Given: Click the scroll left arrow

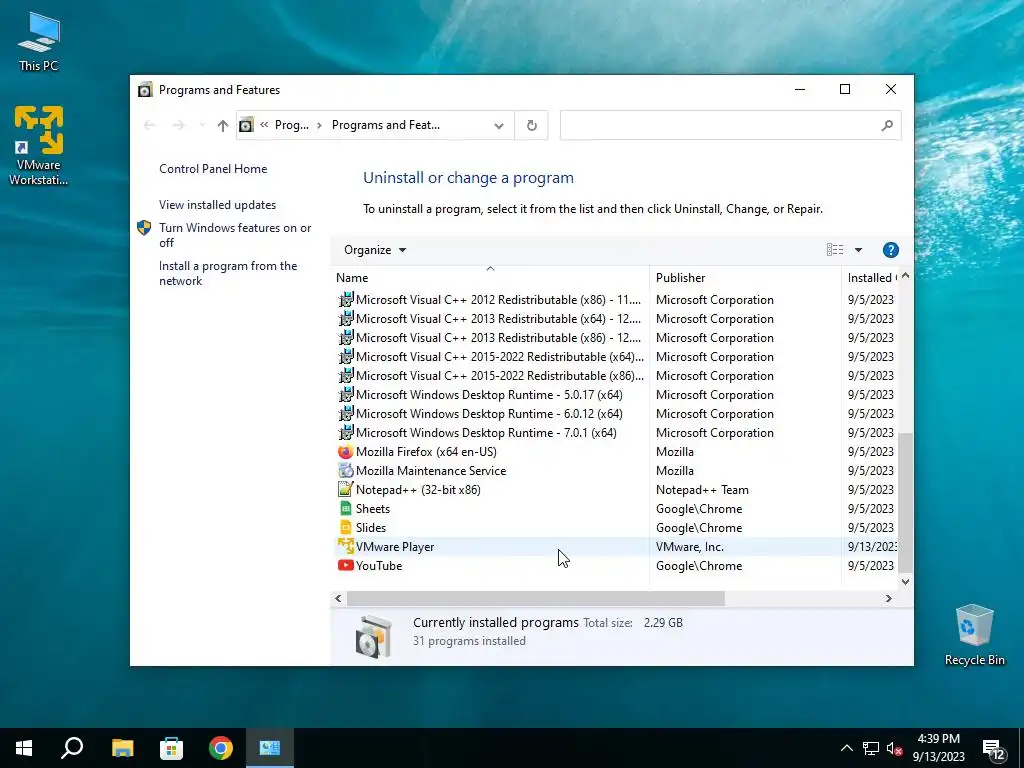Looking at the screenshot, I should 338,598.
